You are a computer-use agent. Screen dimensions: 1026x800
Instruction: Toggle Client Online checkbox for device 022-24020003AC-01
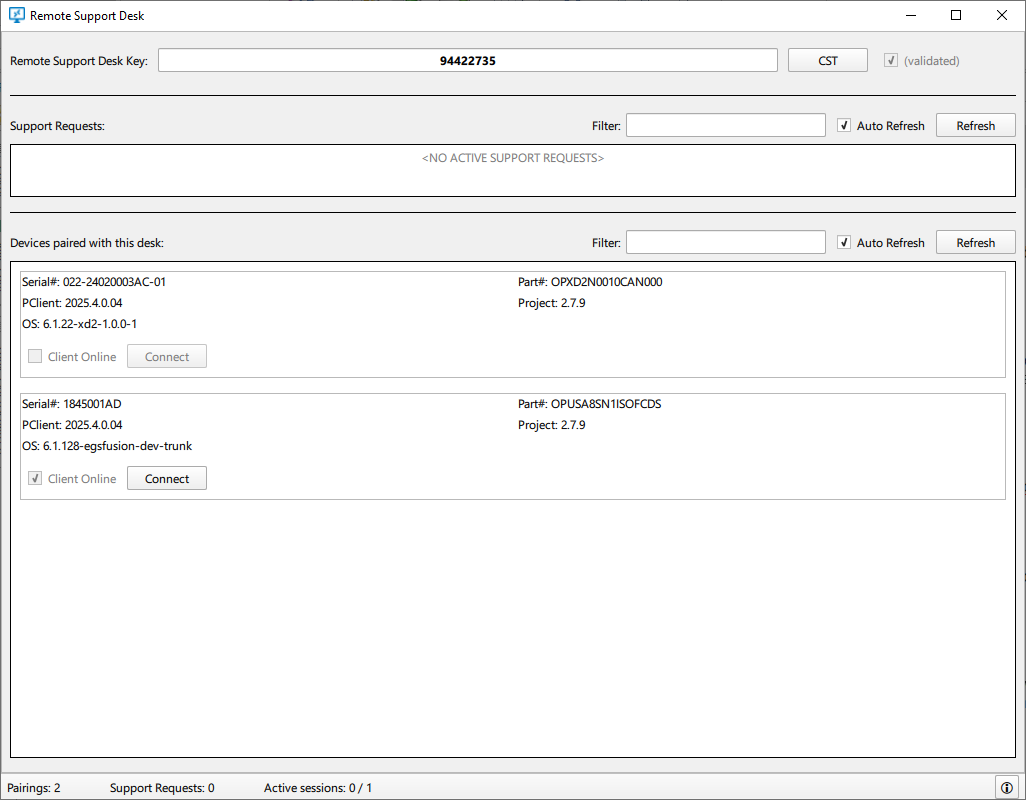coord(35,357)
